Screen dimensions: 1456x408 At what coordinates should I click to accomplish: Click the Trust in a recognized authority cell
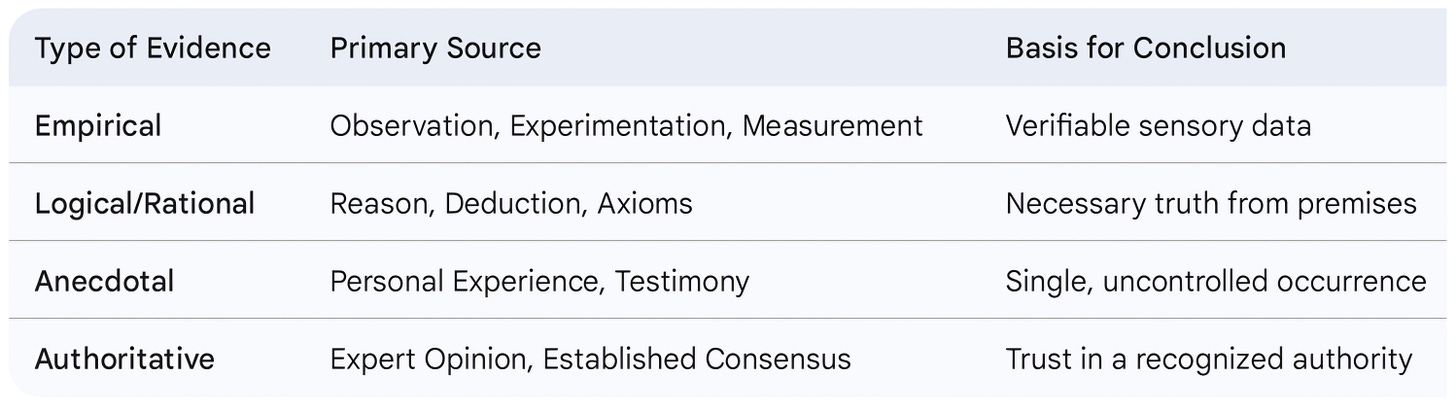pyautogui.click(x=1209, y=359)
